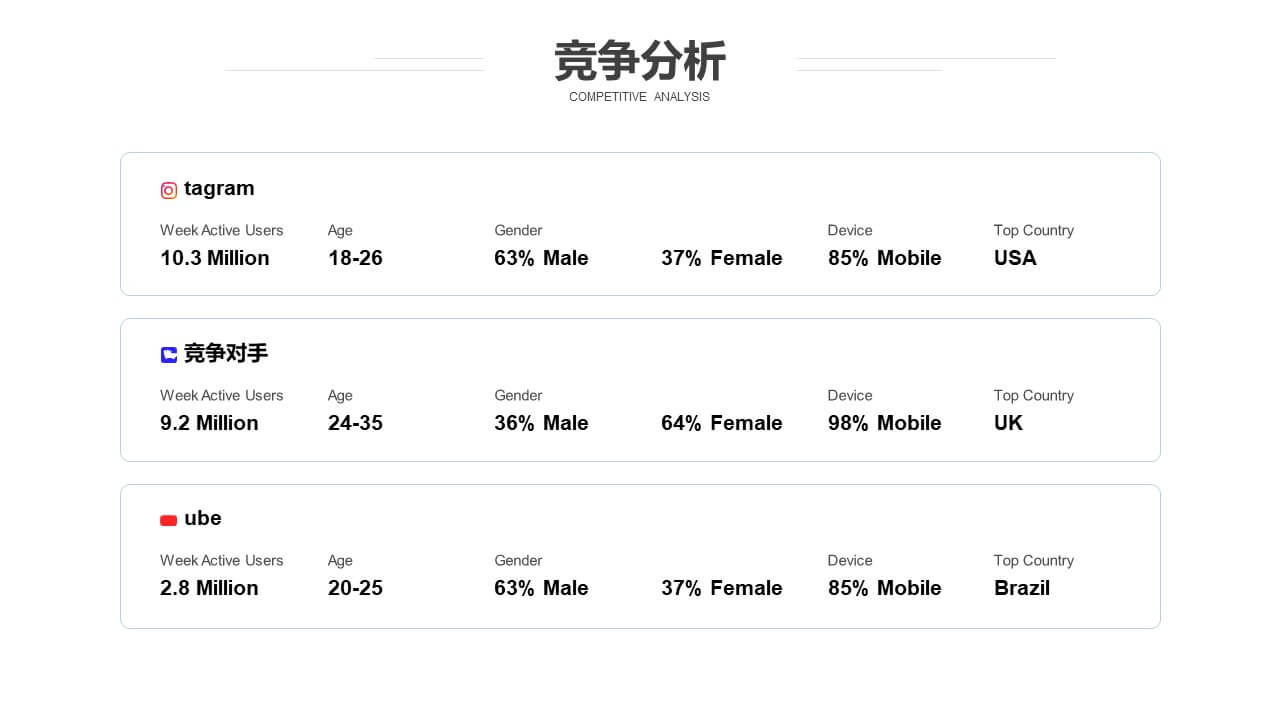Select the 10.3 Million users value
Screen dimensions: 1280x720
pyautogui.click(x=215, y=258)
